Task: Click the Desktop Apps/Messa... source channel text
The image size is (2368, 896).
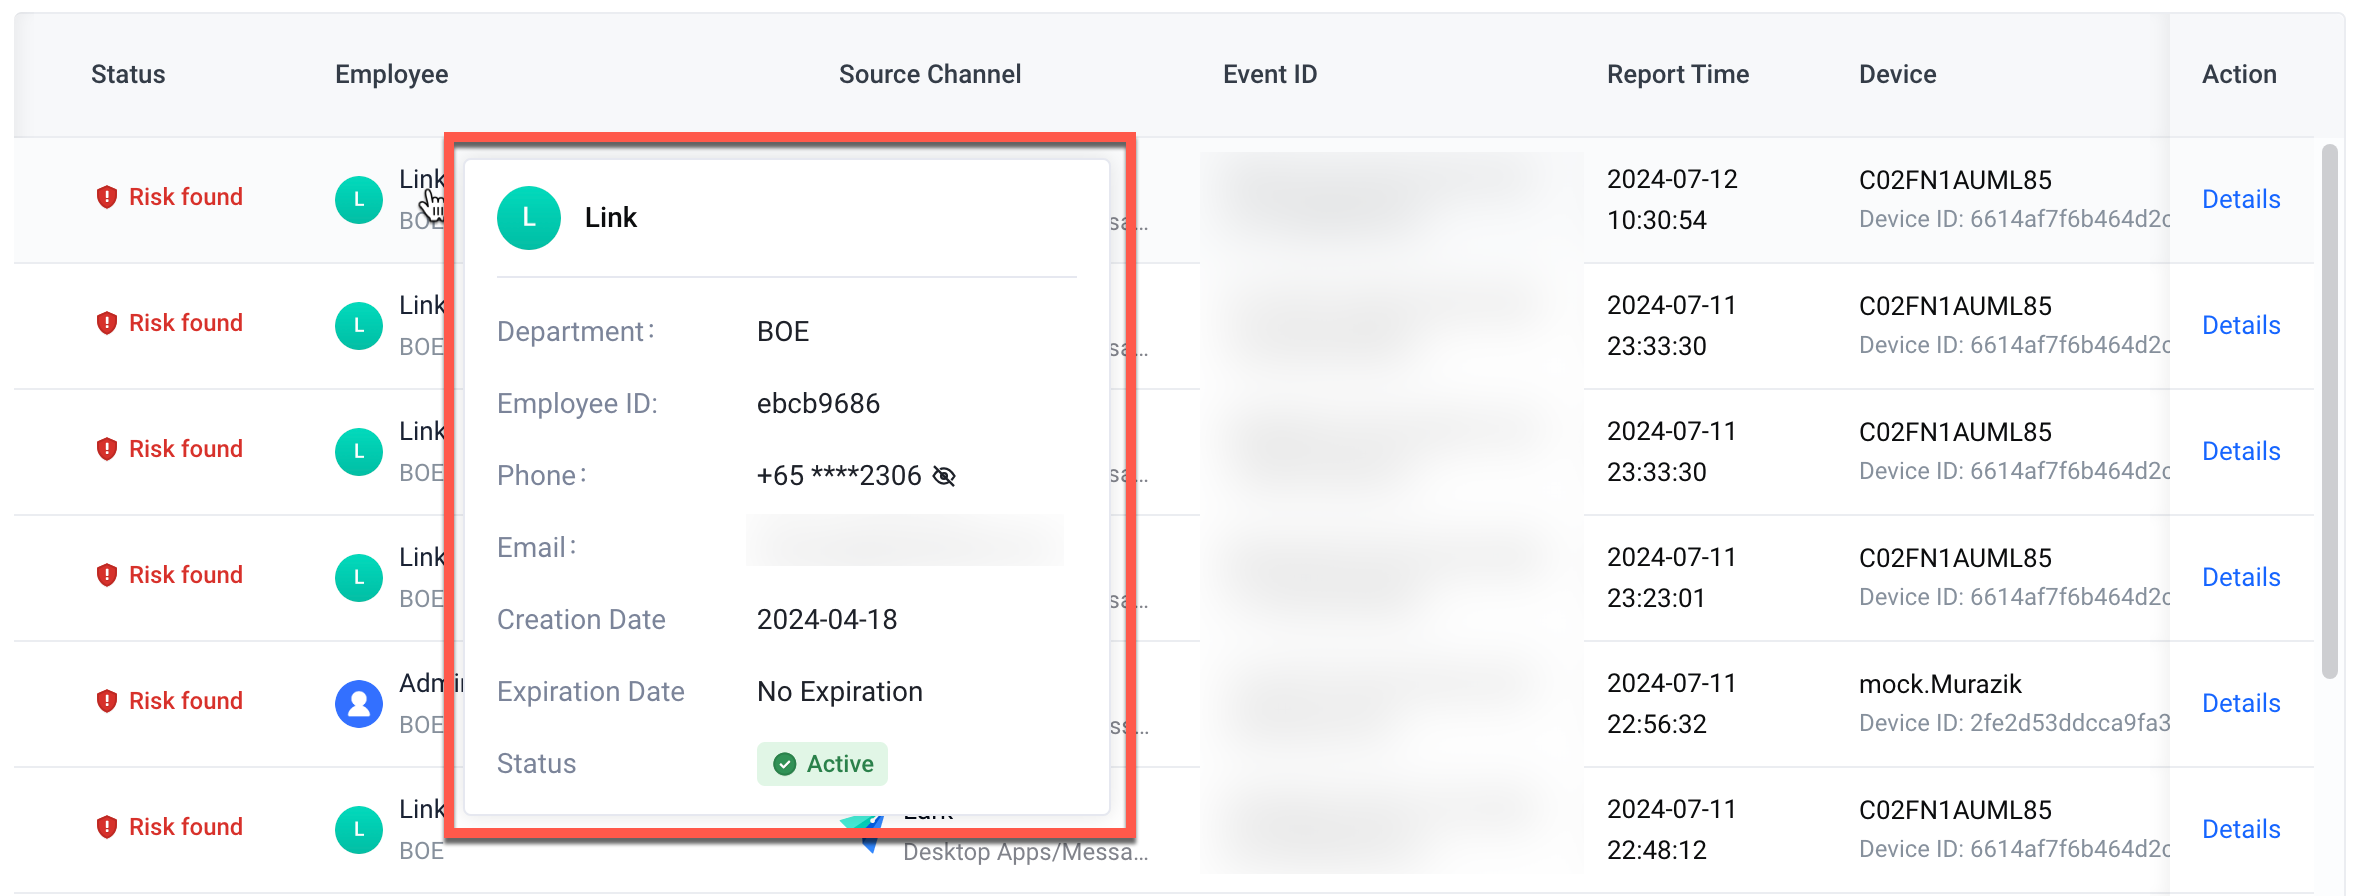Action: point(1025,852)
